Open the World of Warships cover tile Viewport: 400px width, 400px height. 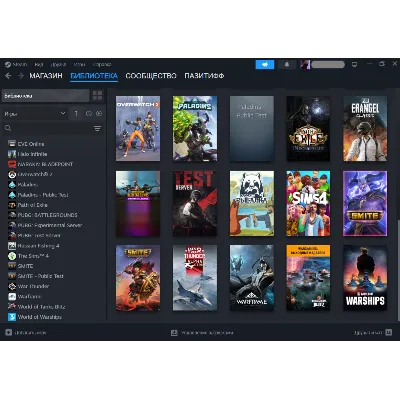pyautogui.click(x=365, y=278)
